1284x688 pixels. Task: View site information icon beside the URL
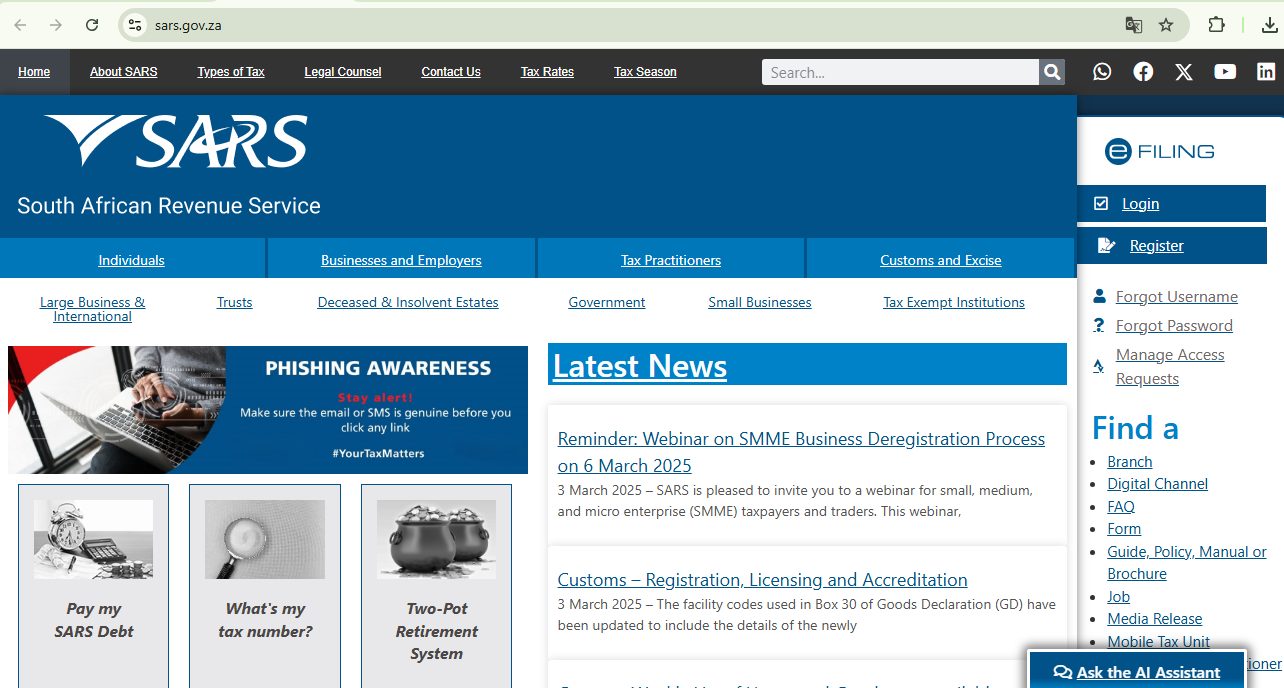[133, 25]
